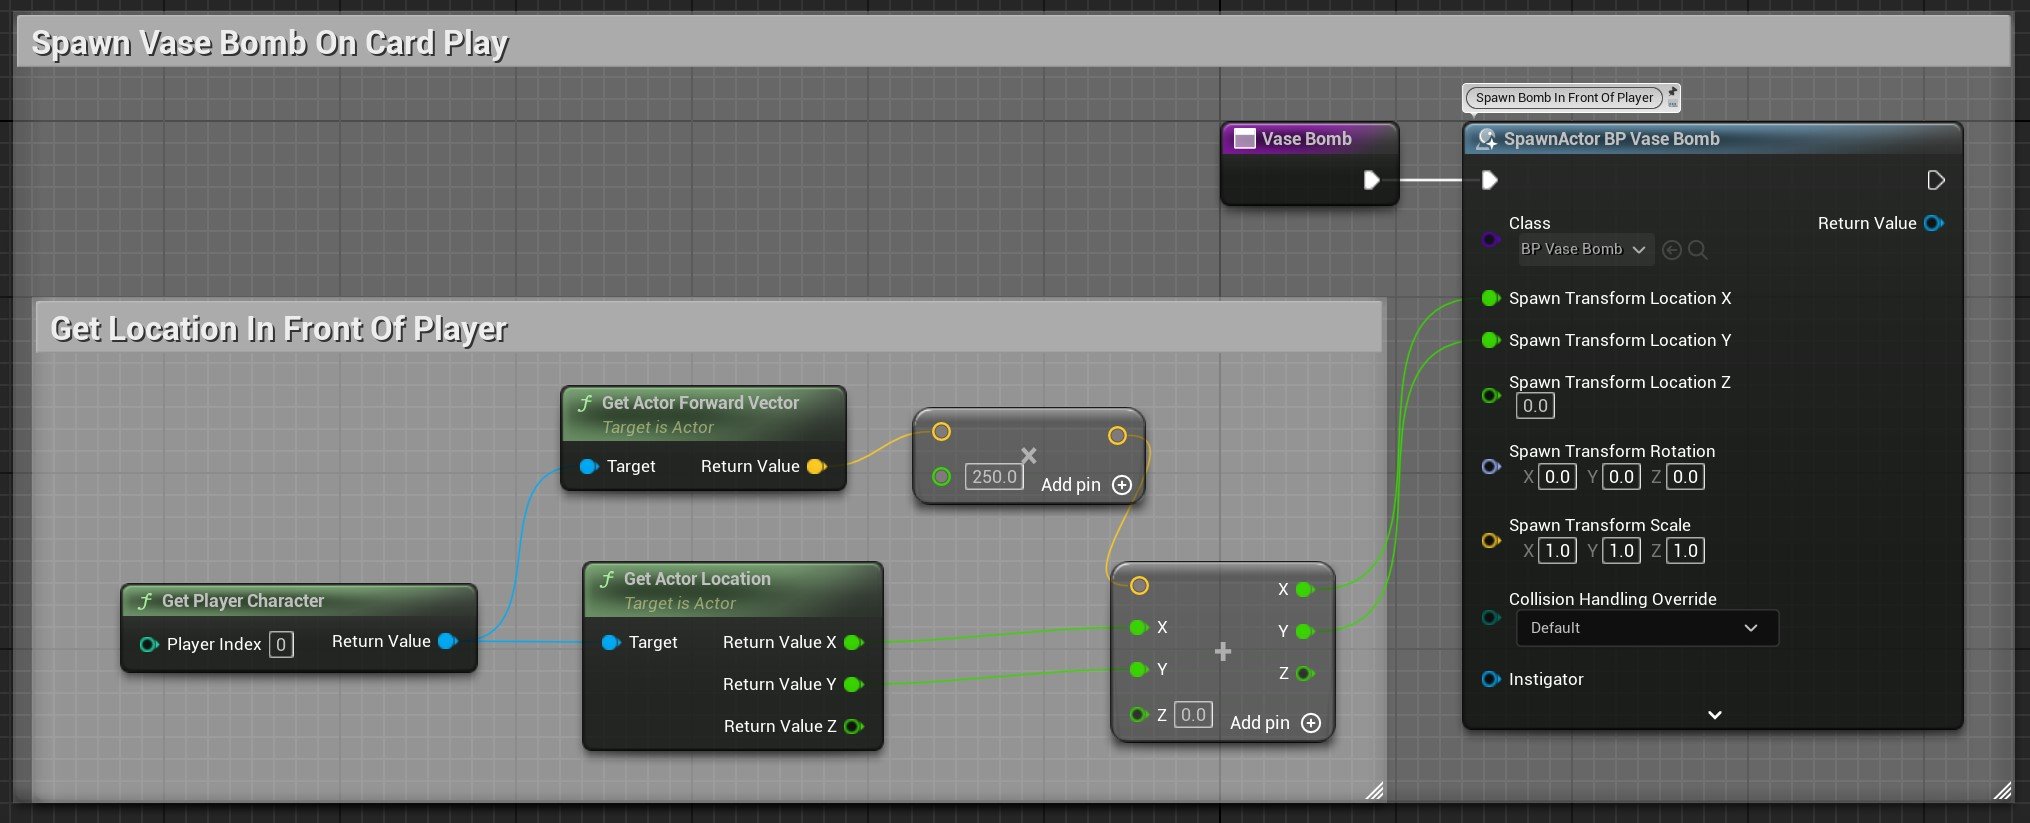The height and width of the screenshot is (823, 2030).
Task: Click add node Z input pin
Action: 1138,714
